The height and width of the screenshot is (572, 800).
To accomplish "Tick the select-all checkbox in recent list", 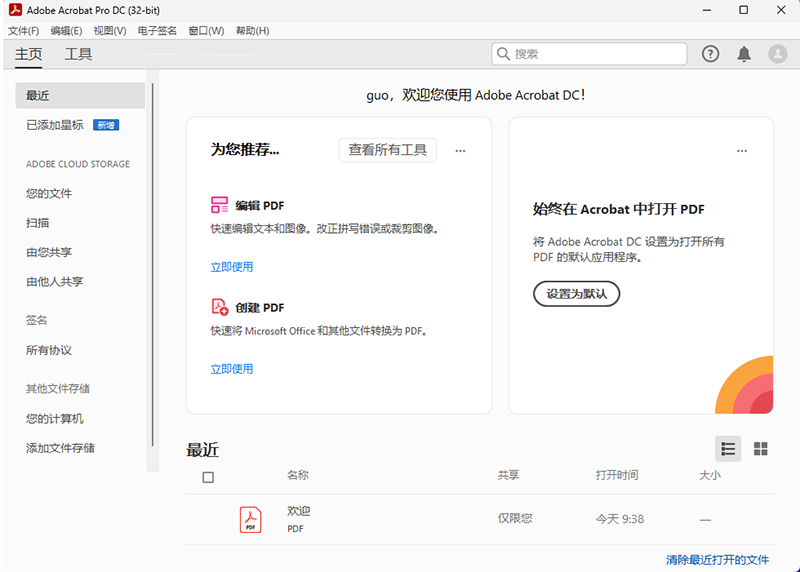I will coord(208,477).
